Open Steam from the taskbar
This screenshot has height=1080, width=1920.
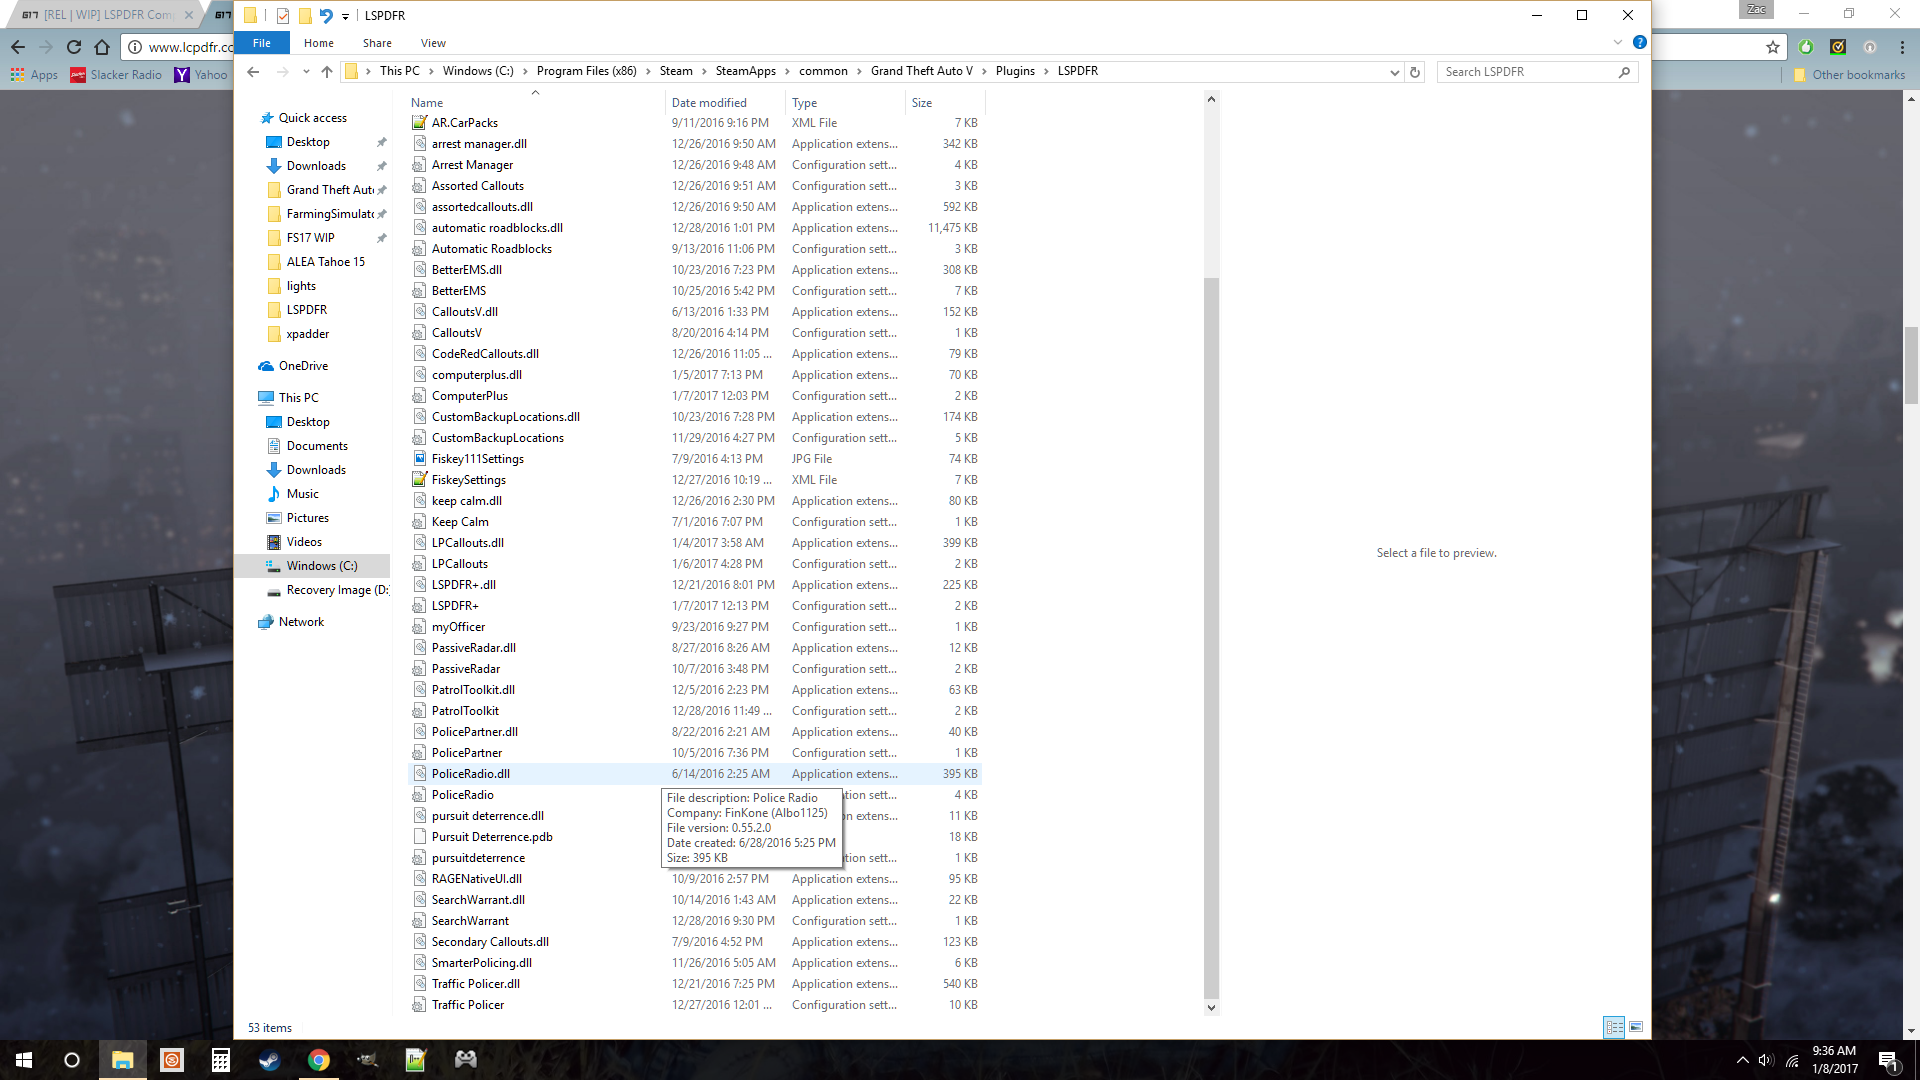click(x=269, y=1060)
